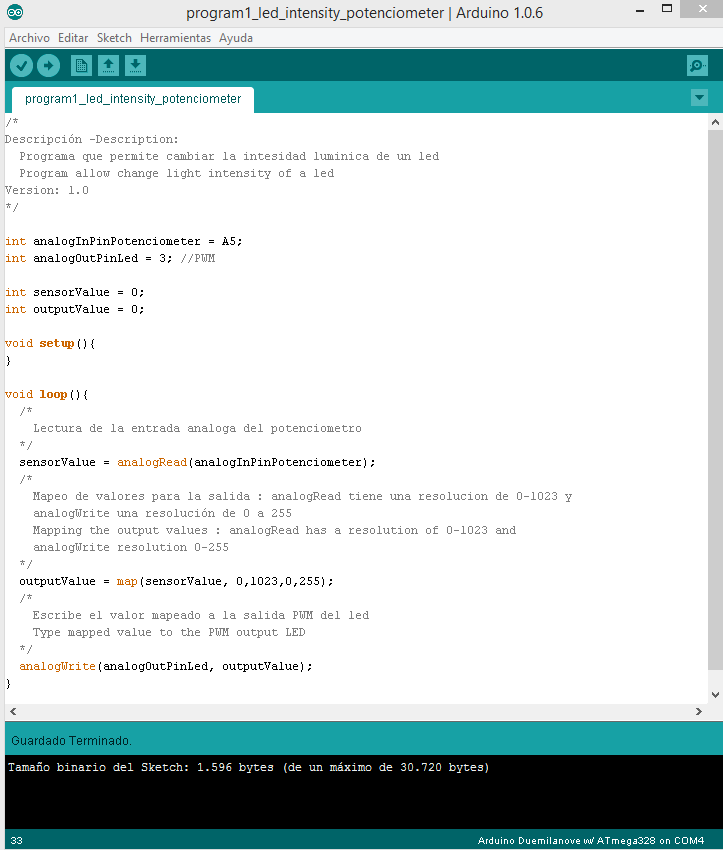Click the Verify sketch checkmark button
The image size is (723, 850).
(22, 66)
